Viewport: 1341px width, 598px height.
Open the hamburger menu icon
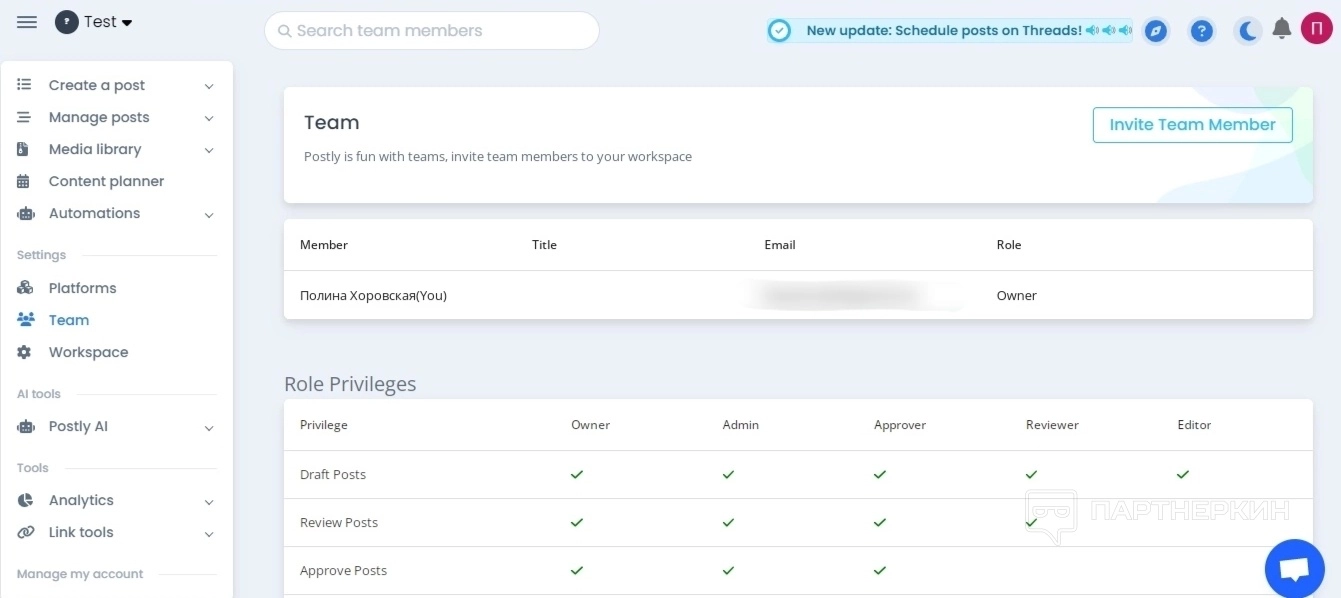click(27, 22)
